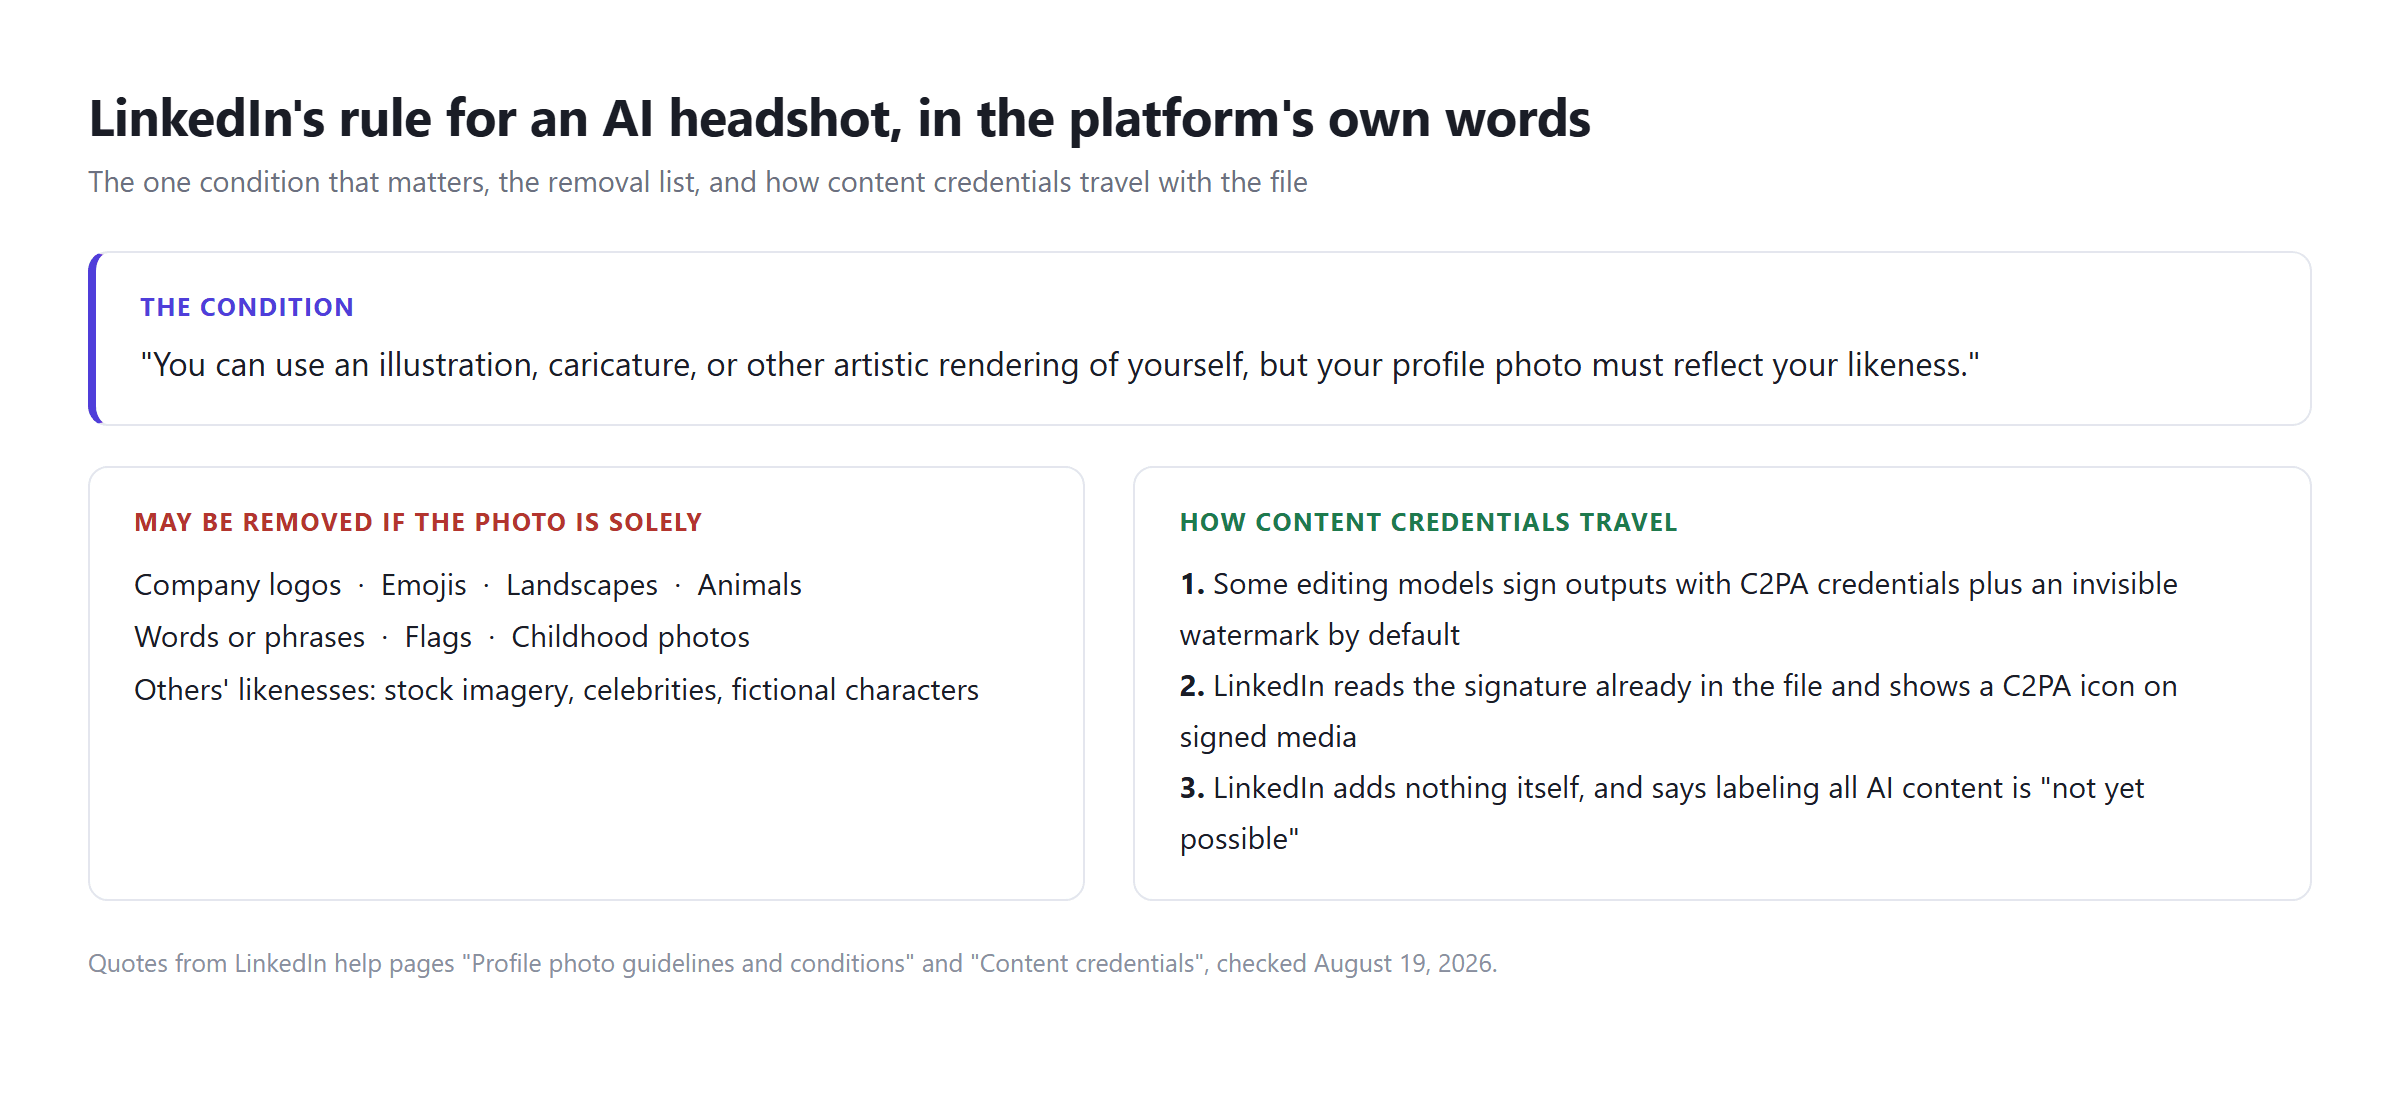Click the main headline about LinkedIn's rule
2400x1120 pixels.
click(x=839, y=119)
